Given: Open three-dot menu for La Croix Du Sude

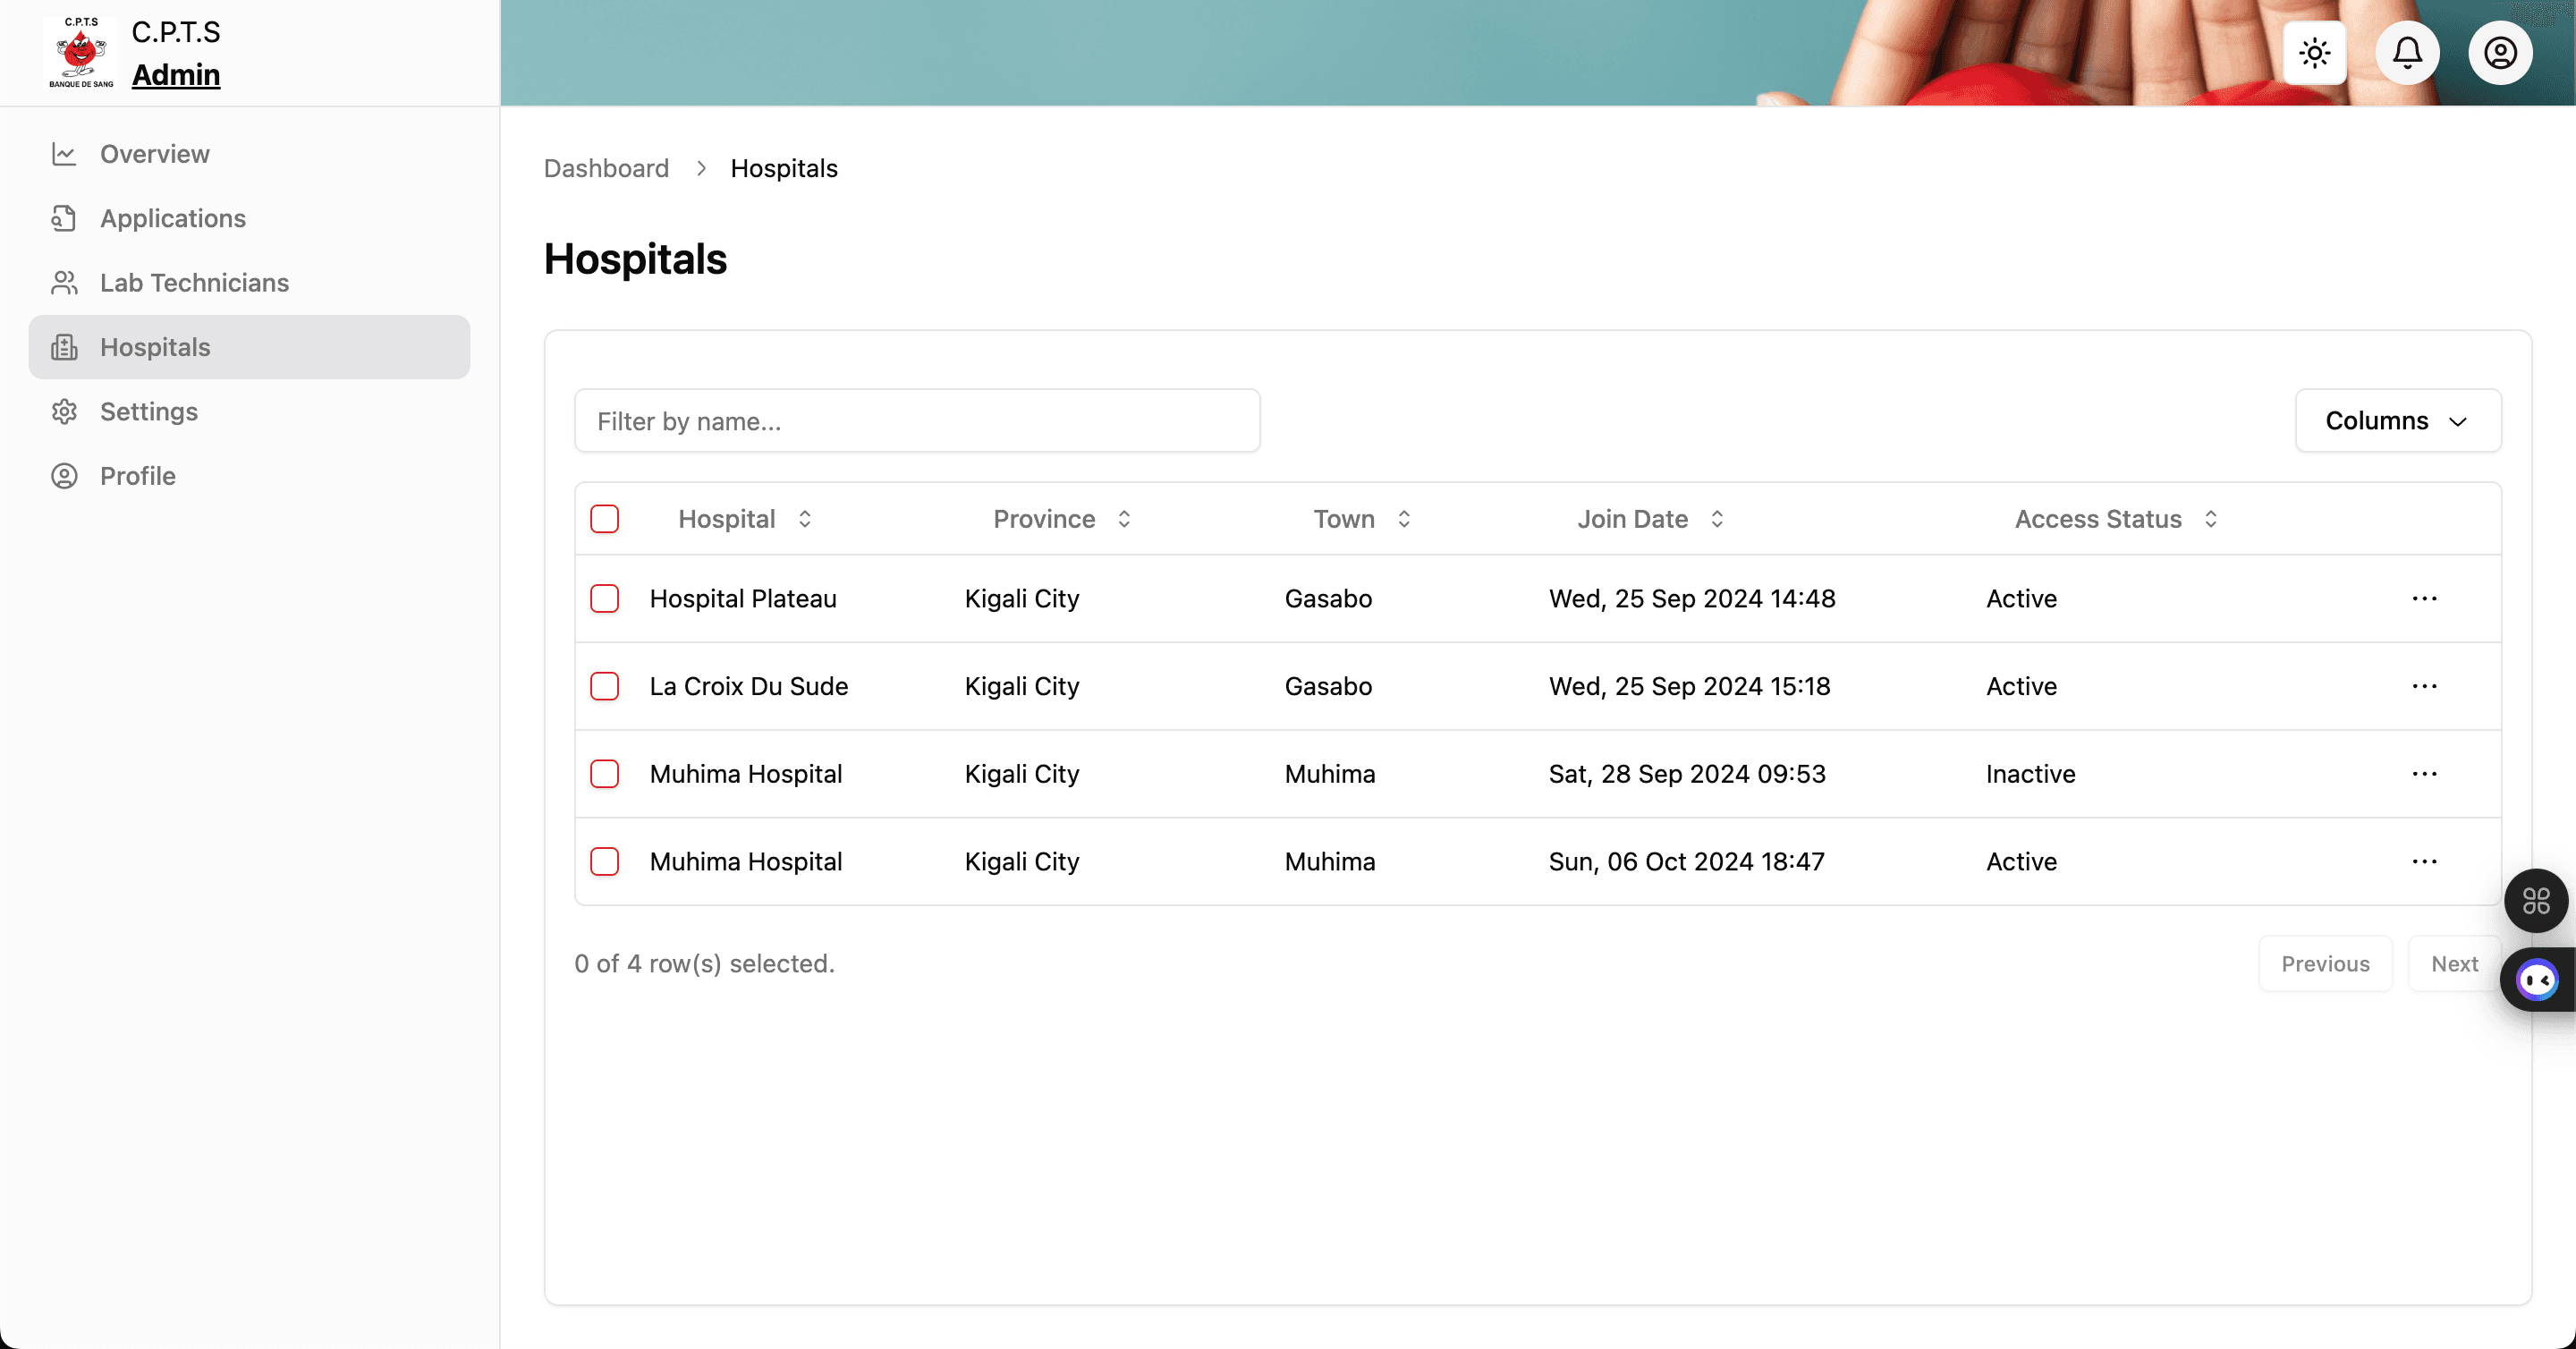Looking at the screenshot, I should [2424, 686].
